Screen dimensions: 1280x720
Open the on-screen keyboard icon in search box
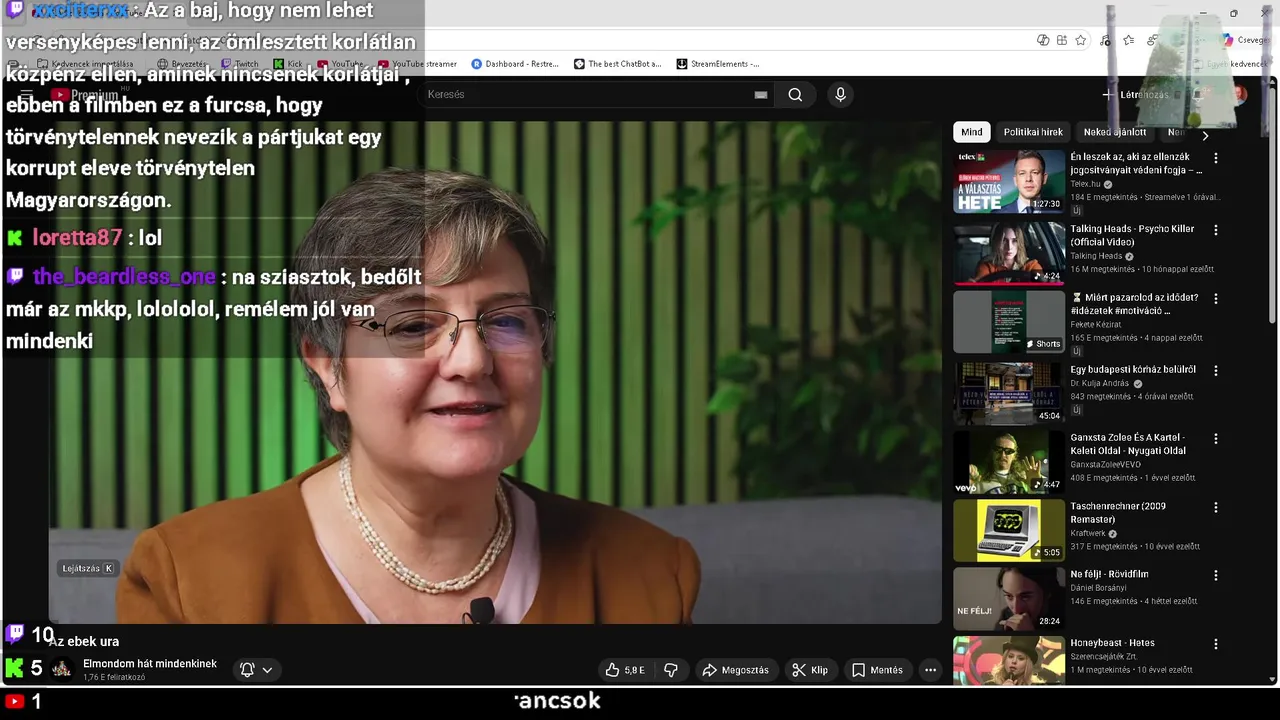(x=761, y=95)
